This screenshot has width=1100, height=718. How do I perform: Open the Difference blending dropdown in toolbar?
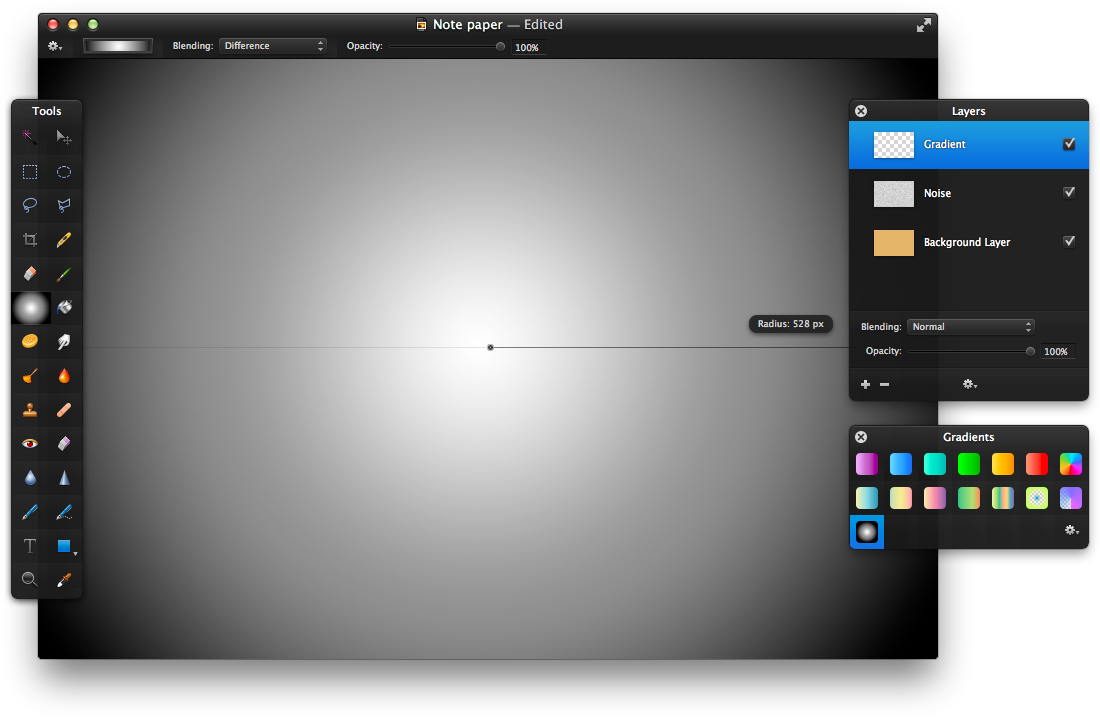point(273,46)
